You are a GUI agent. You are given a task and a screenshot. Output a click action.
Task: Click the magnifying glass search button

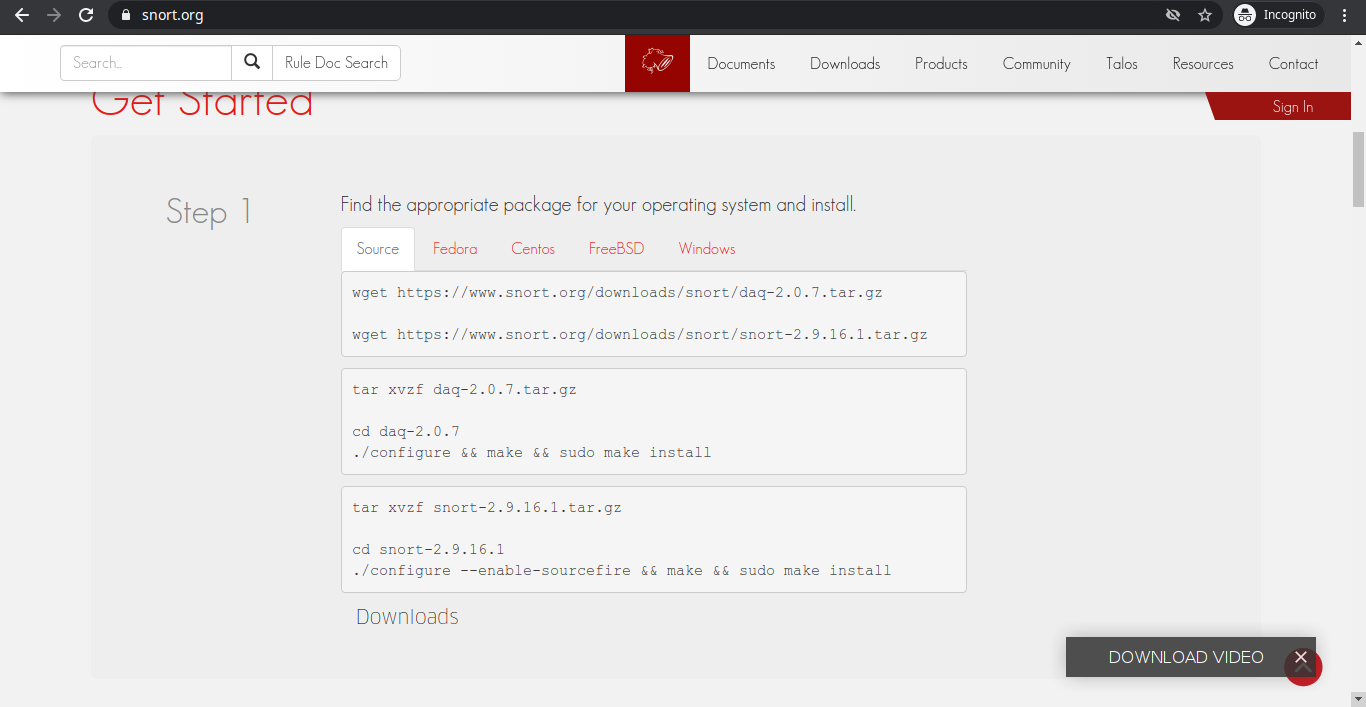pyautogui.click(x=252, y=63)
